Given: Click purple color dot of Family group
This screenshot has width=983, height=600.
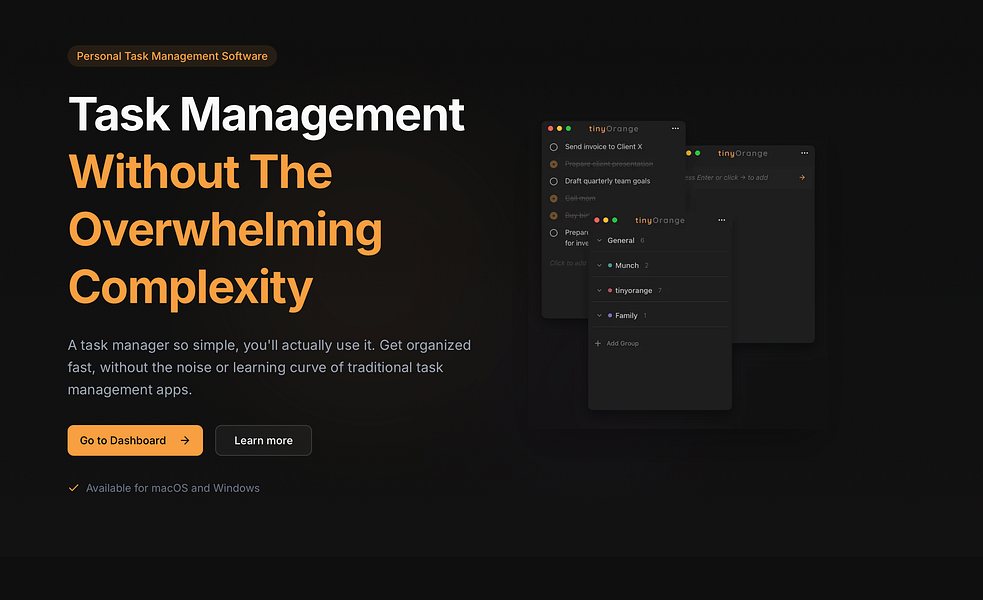Looking at the screenshot, I should [x=610, y=315].
